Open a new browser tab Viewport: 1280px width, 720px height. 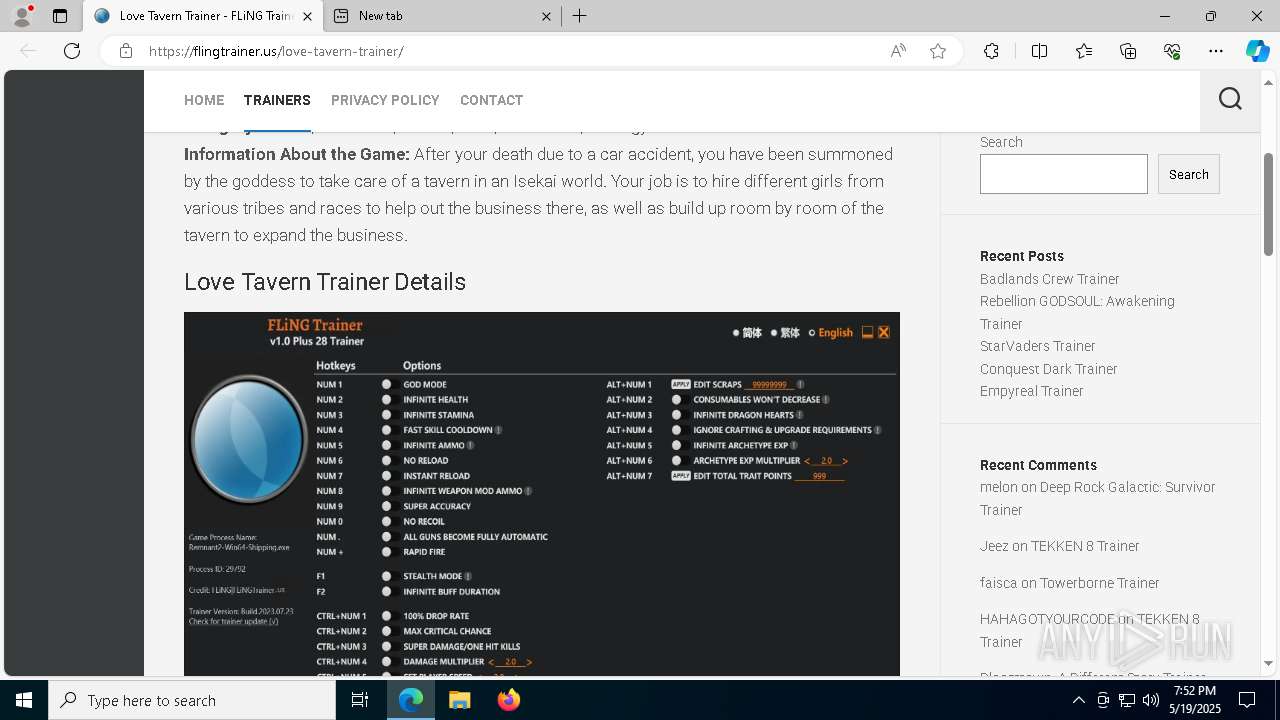(x=580, y=16)
